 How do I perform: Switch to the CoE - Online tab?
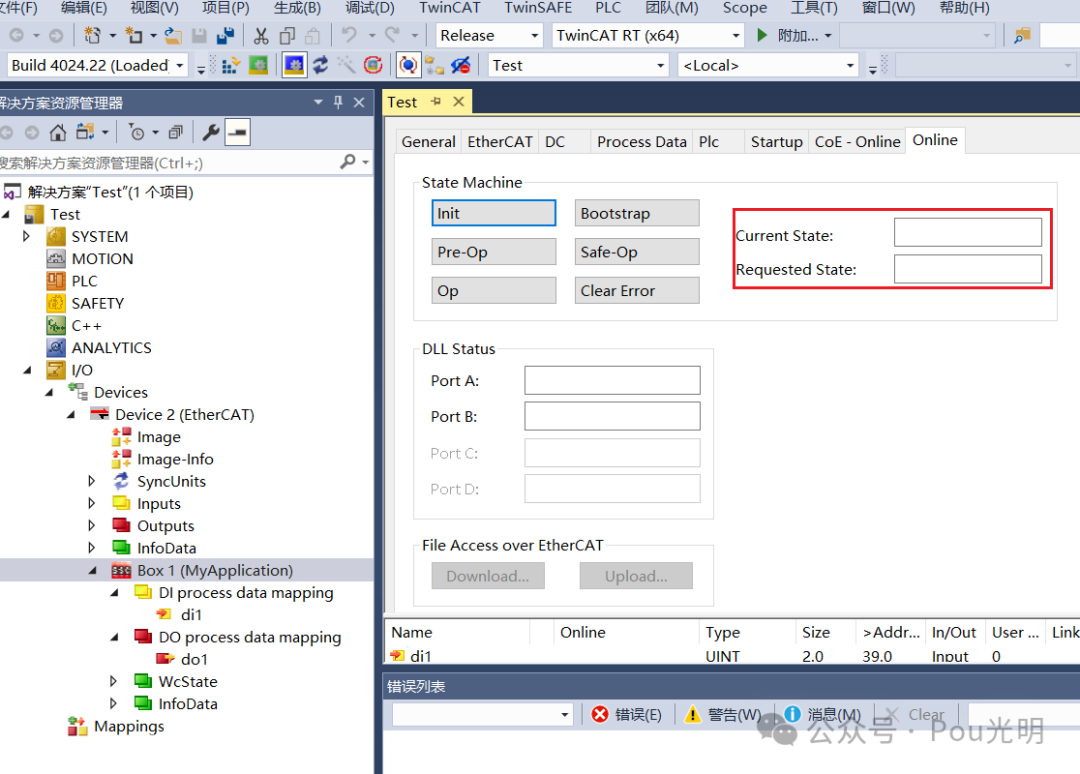(857, 142)
